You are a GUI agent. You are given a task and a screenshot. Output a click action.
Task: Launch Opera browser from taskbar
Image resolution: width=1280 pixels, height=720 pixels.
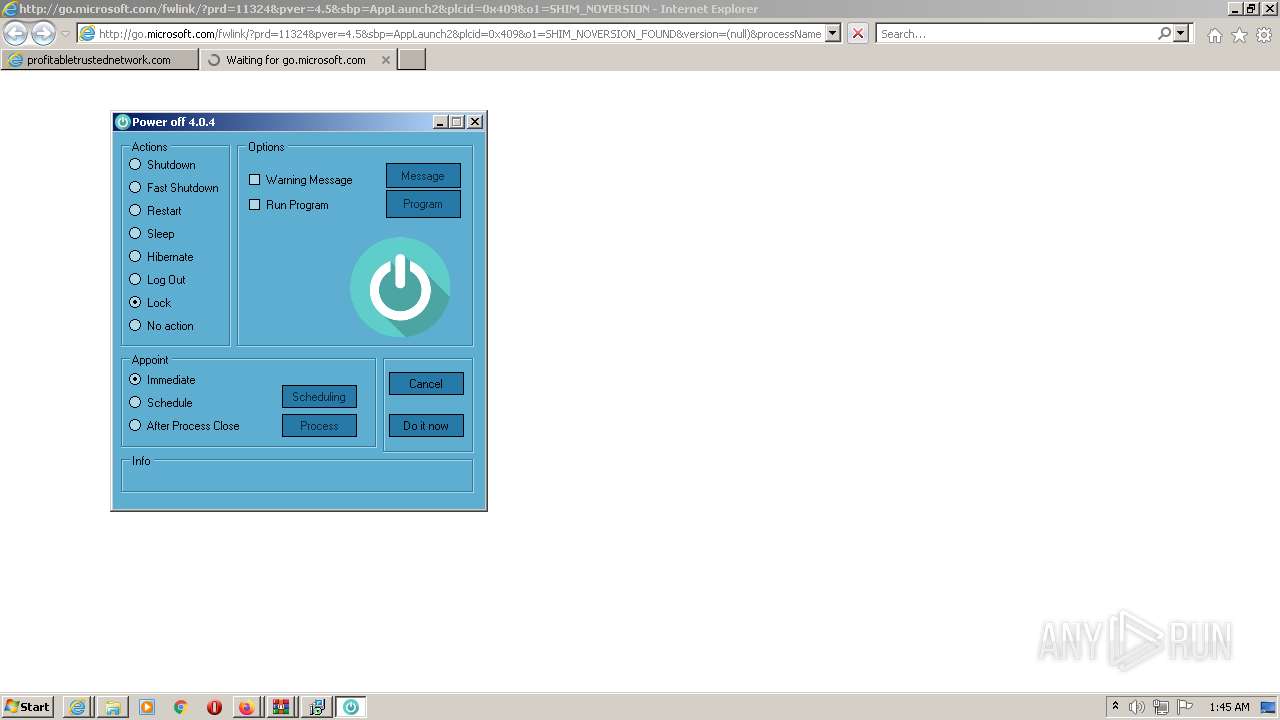[214, 707]
